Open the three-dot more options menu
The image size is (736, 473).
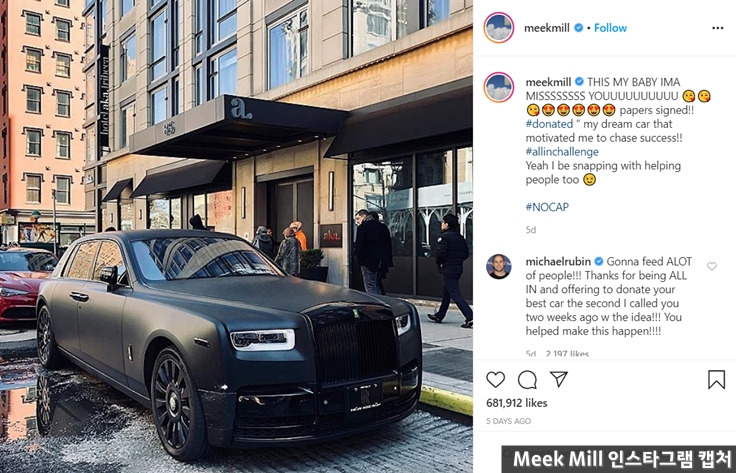(717, 28)
